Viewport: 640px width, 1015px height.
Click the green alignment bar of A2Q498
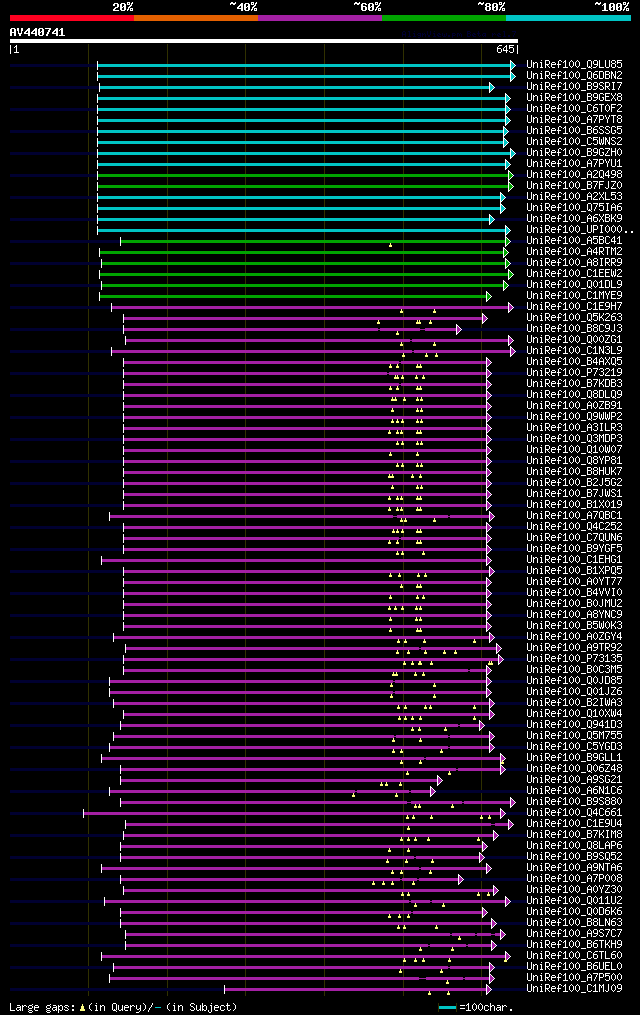(305, 175)
